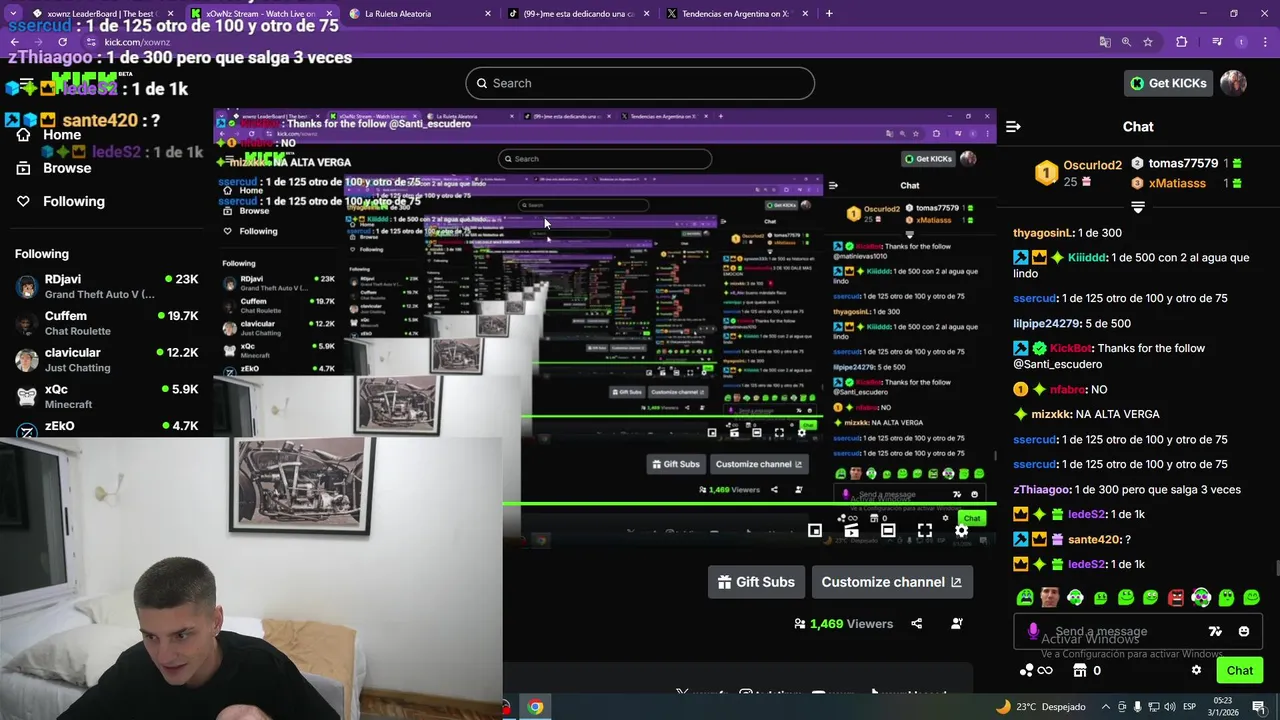Focus the Kick Search field
Screen dimensions: 1280x720
pyautogui.click(x=640, y=83)
